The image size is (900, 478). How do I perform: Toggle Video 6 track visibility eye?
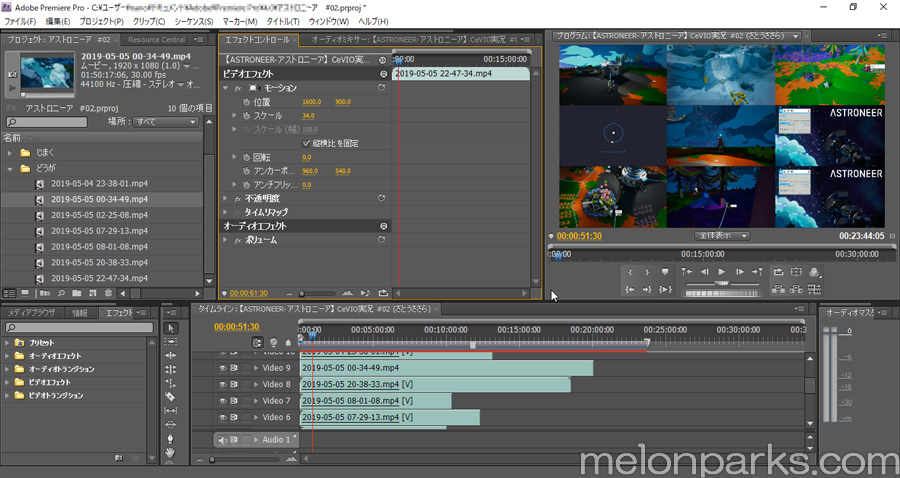click(223, 417)
